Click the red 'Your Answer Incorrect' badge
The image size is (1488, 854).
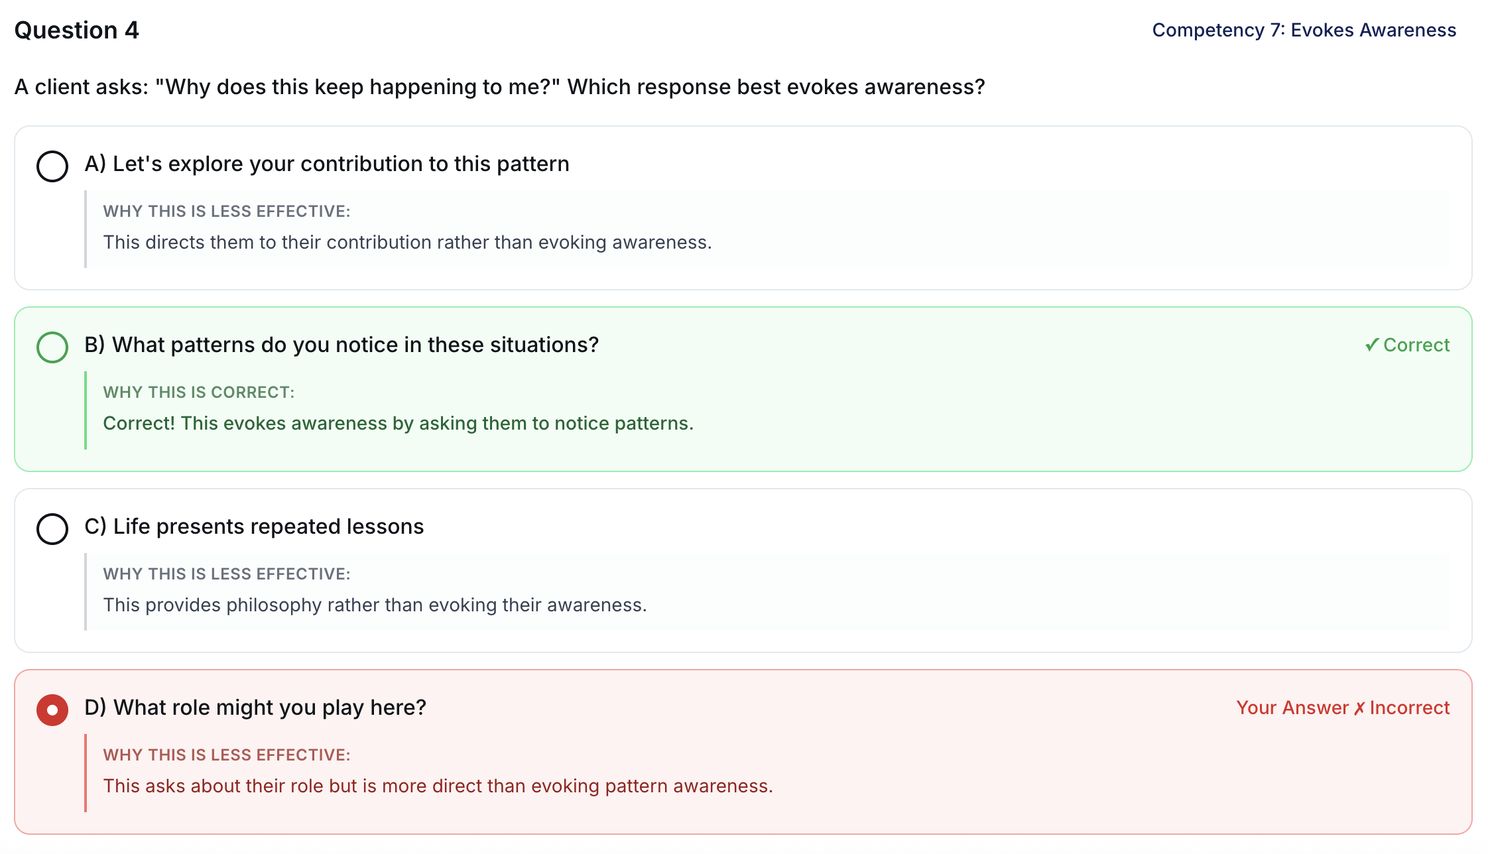click(1342, 708)
